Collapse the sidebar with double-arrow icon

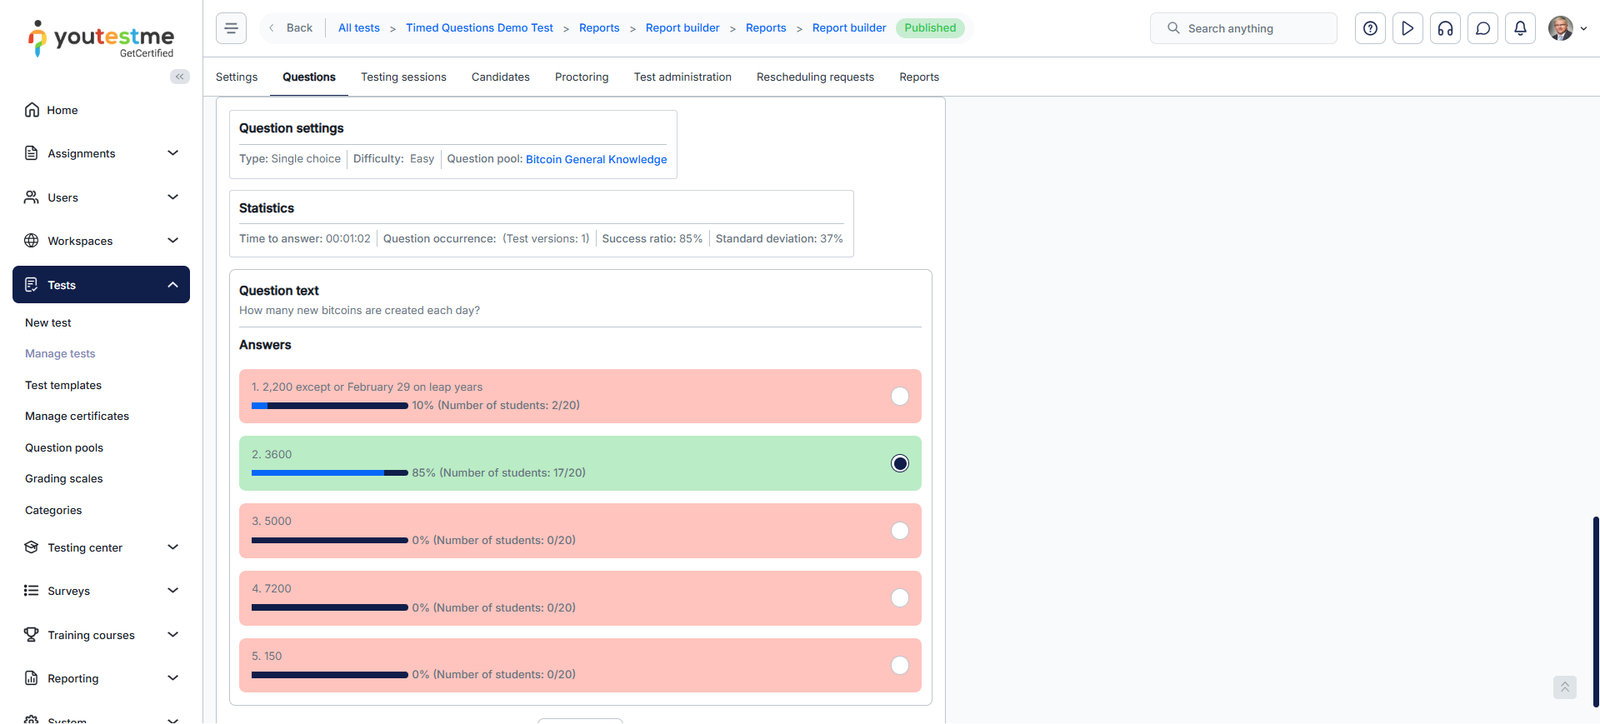(x=180, y=77)
